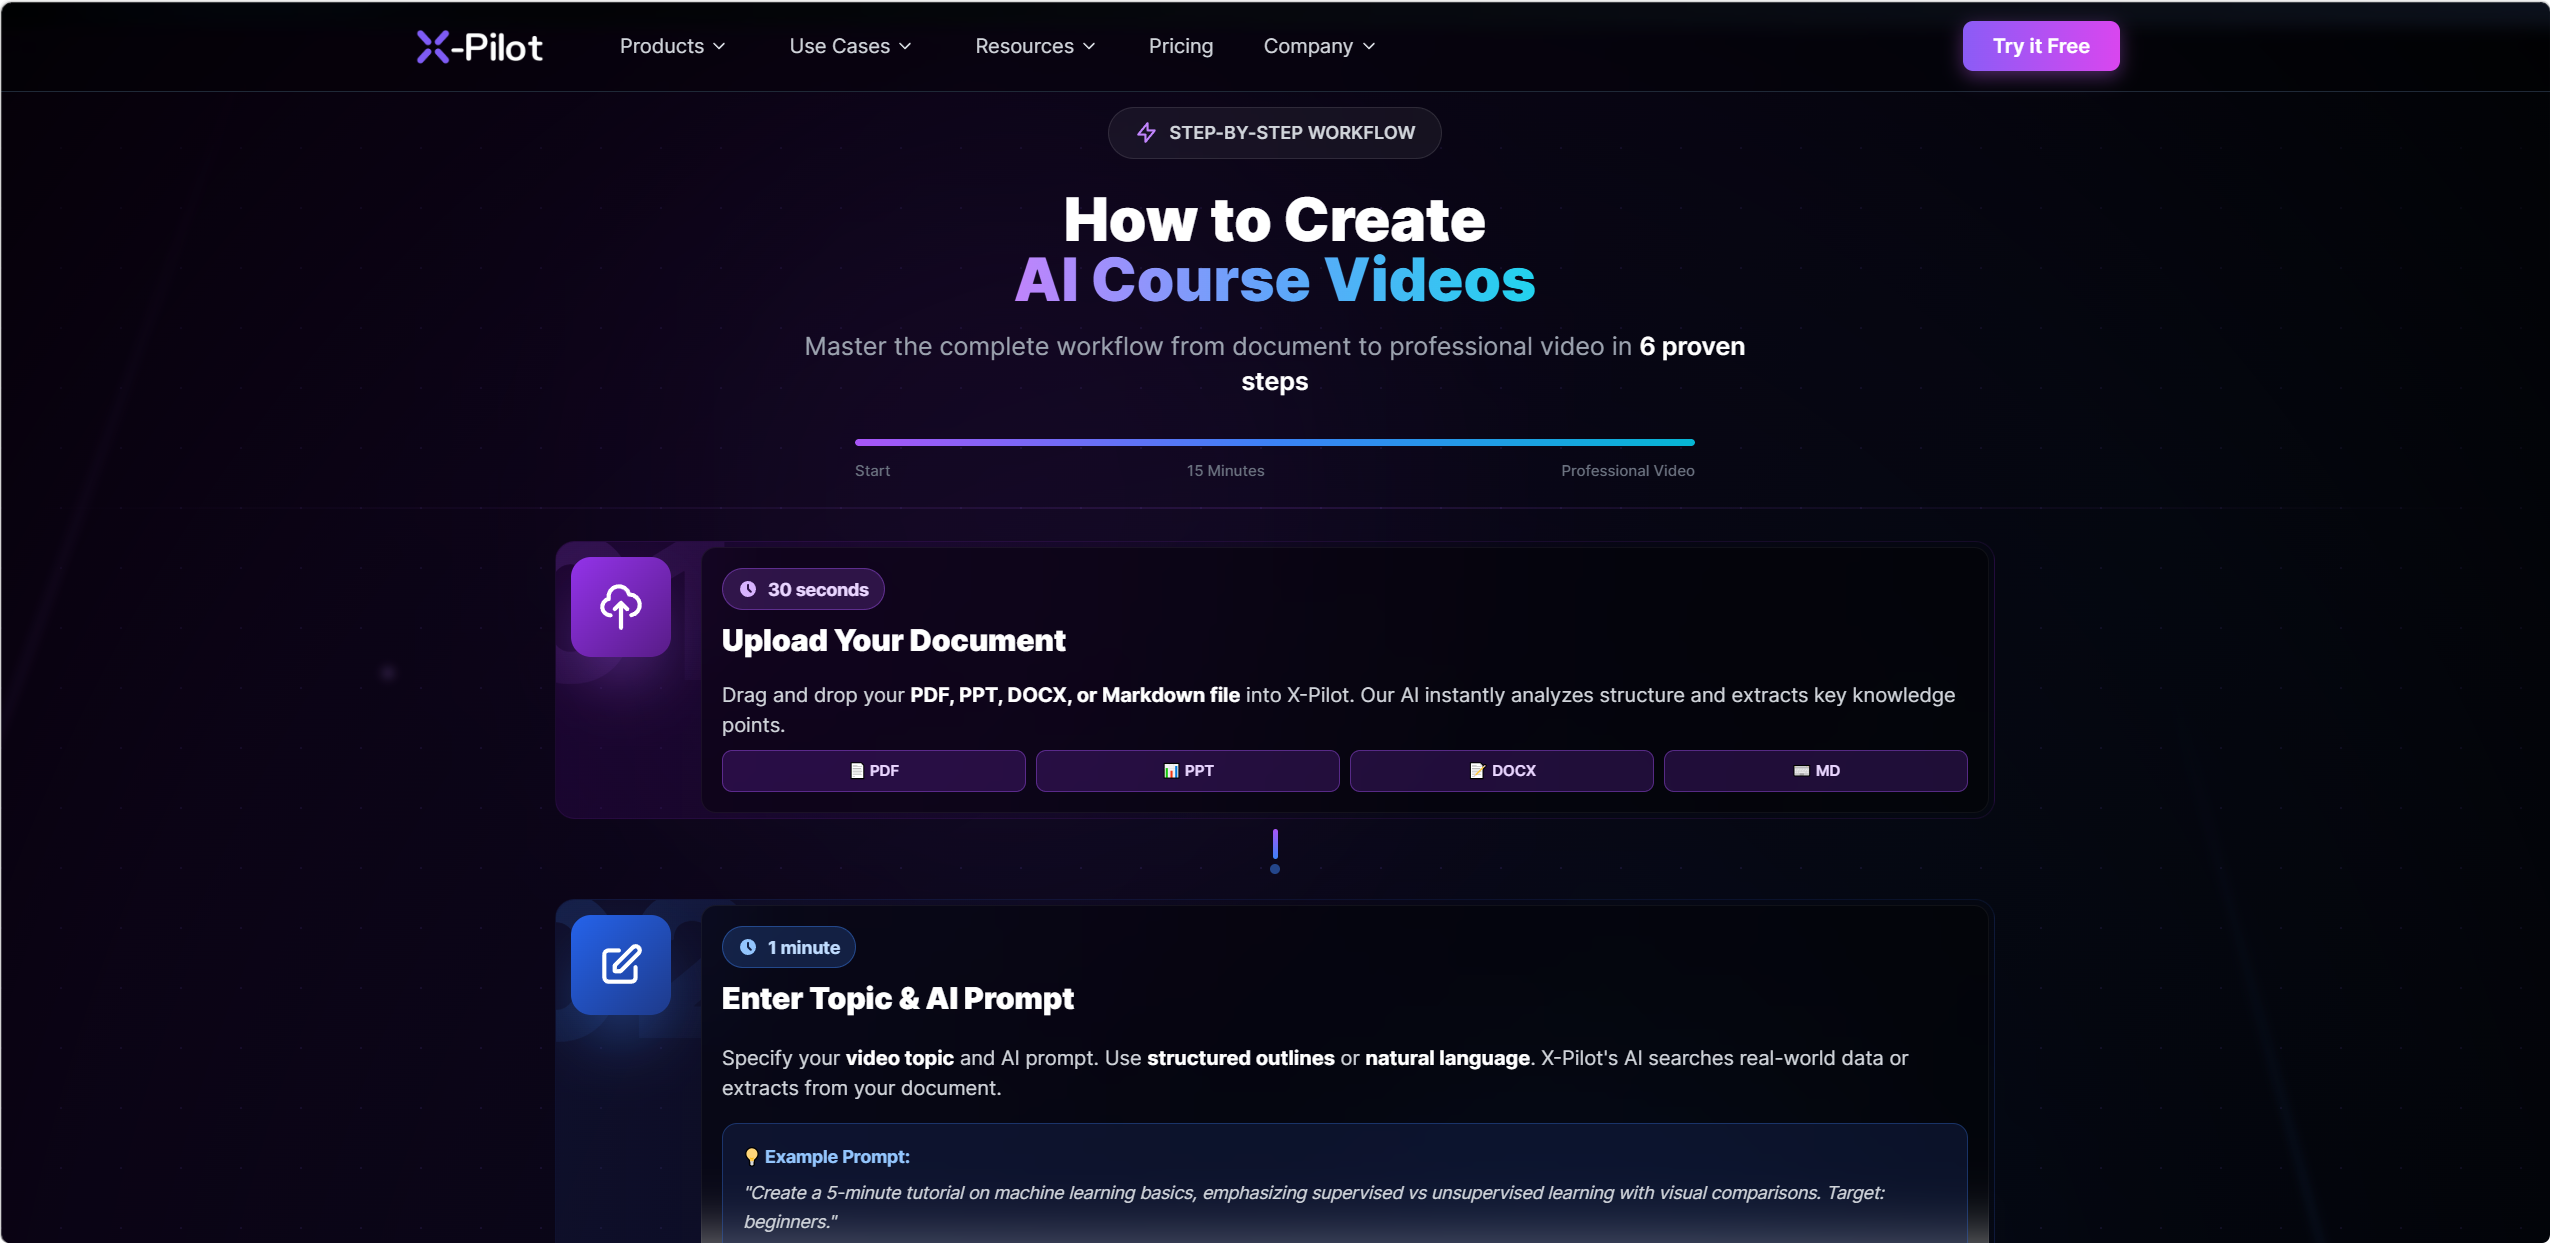Click the clock icon beside 30 seconds
Screen dimensions: 2550x1243
coord(747,589)
